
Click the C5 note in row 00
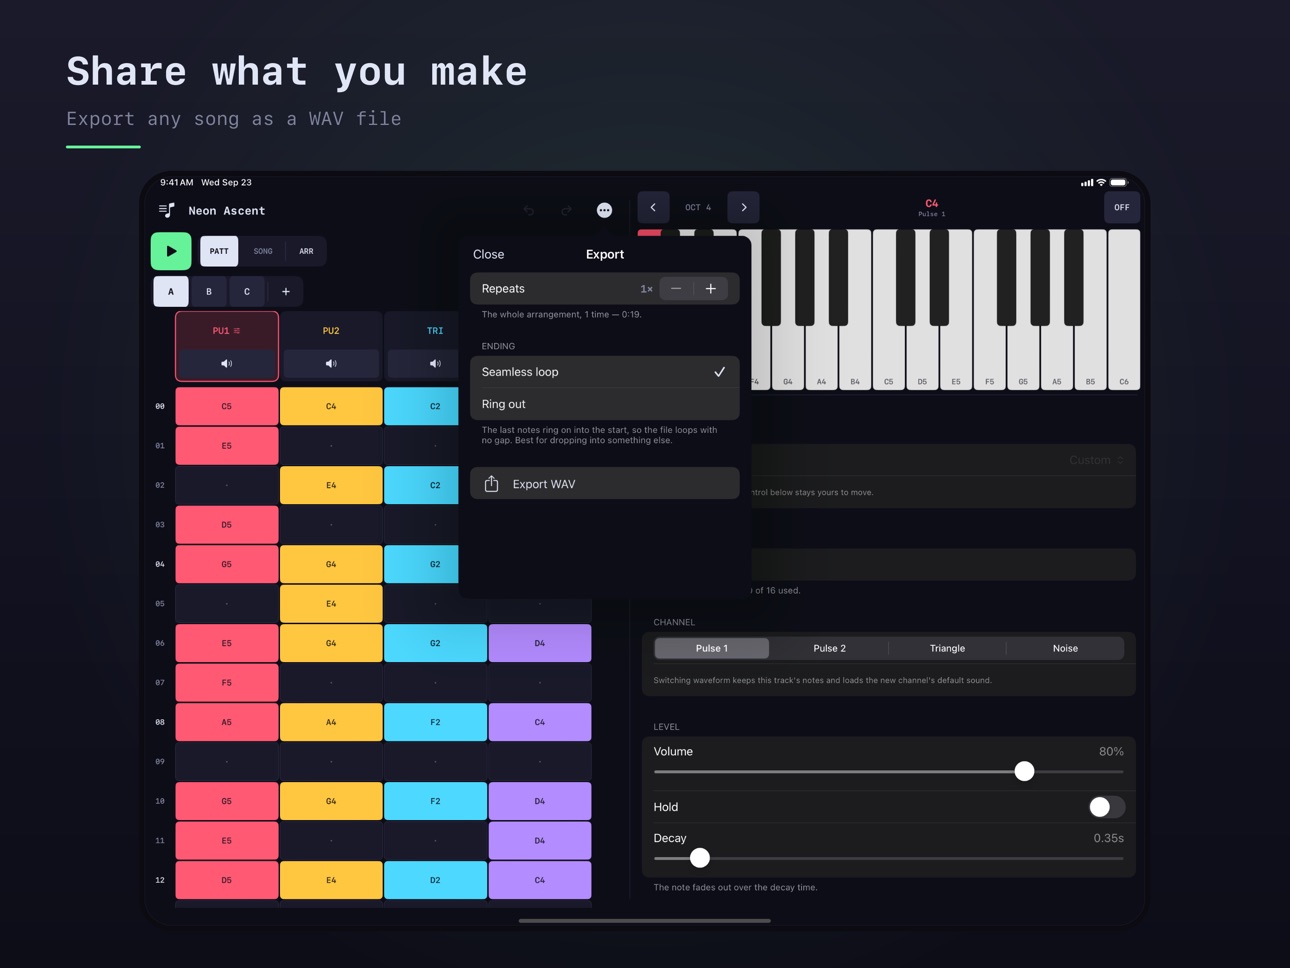coord(227,407)
